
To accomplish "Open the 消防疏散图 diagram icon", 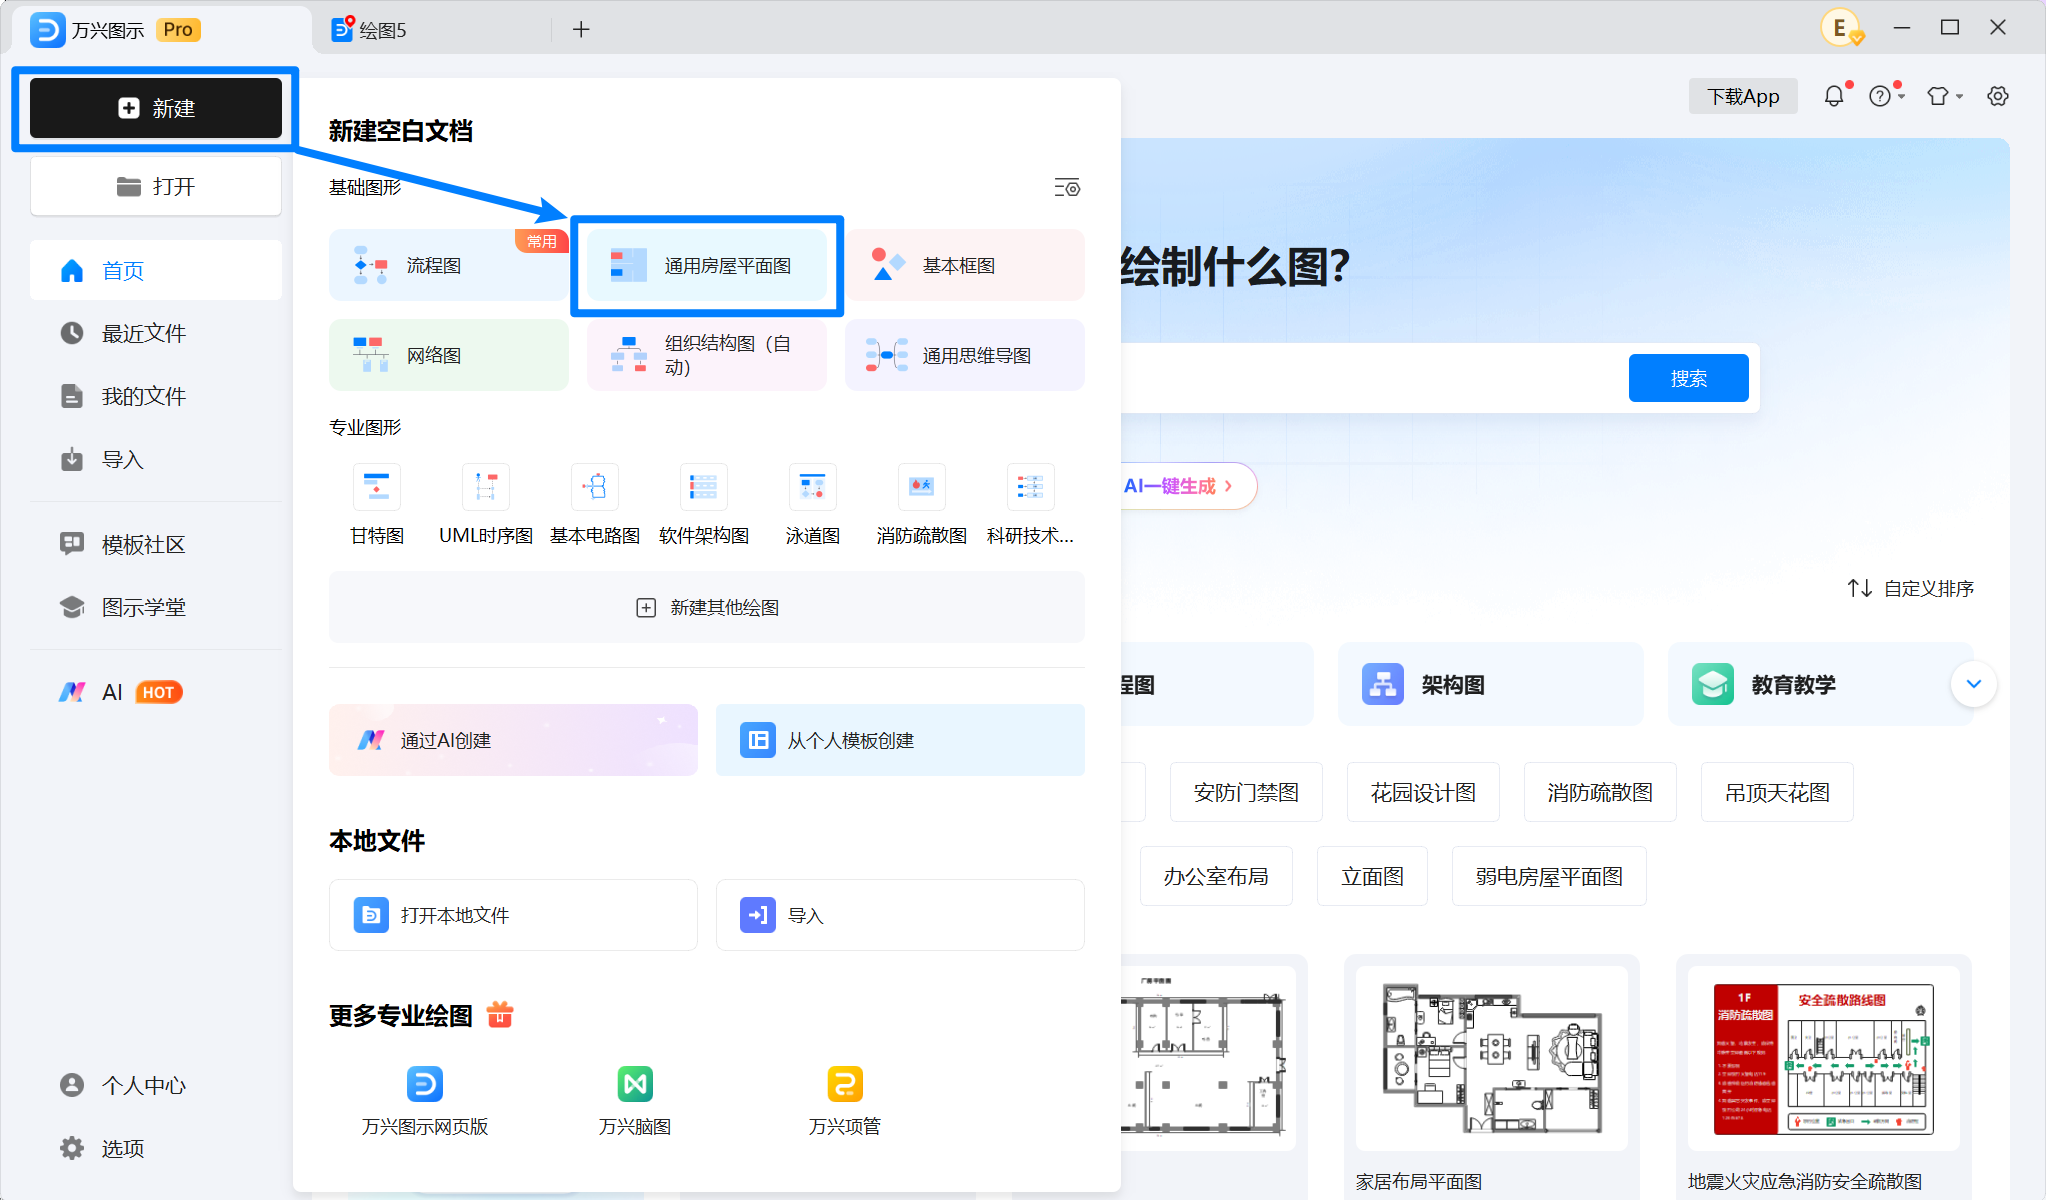I will pos(922,487).
